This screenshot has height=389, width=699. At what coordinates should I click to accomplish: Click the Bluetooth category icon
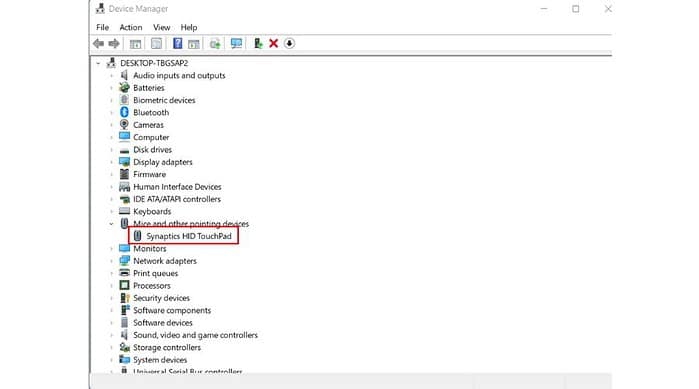click(124, 112)
